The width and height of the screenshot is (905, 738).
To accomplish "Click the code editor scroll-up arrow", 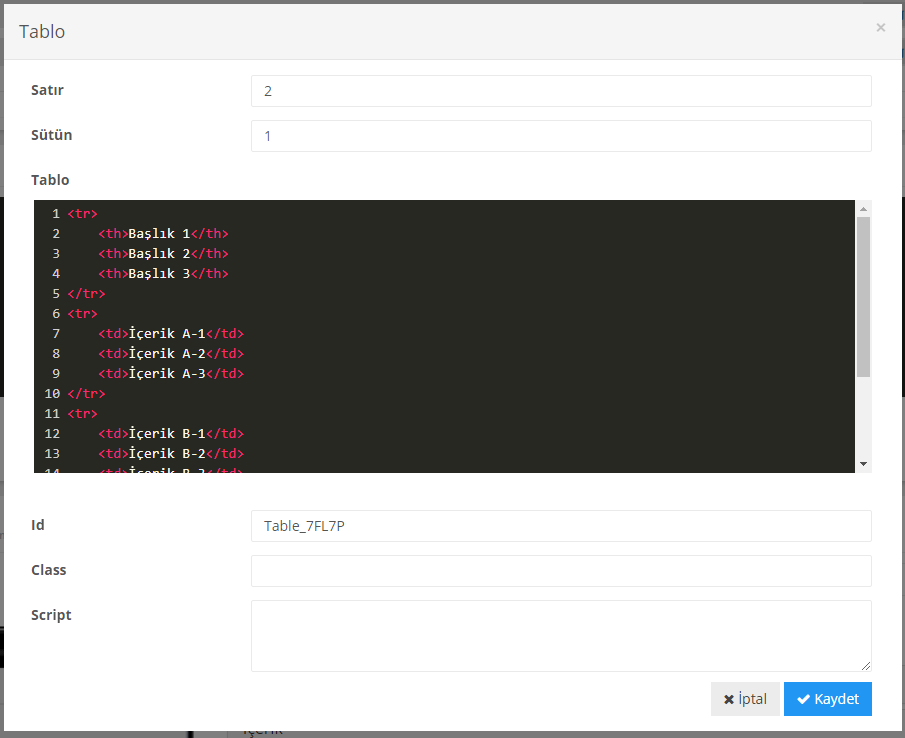I will [x=864, y=208].
